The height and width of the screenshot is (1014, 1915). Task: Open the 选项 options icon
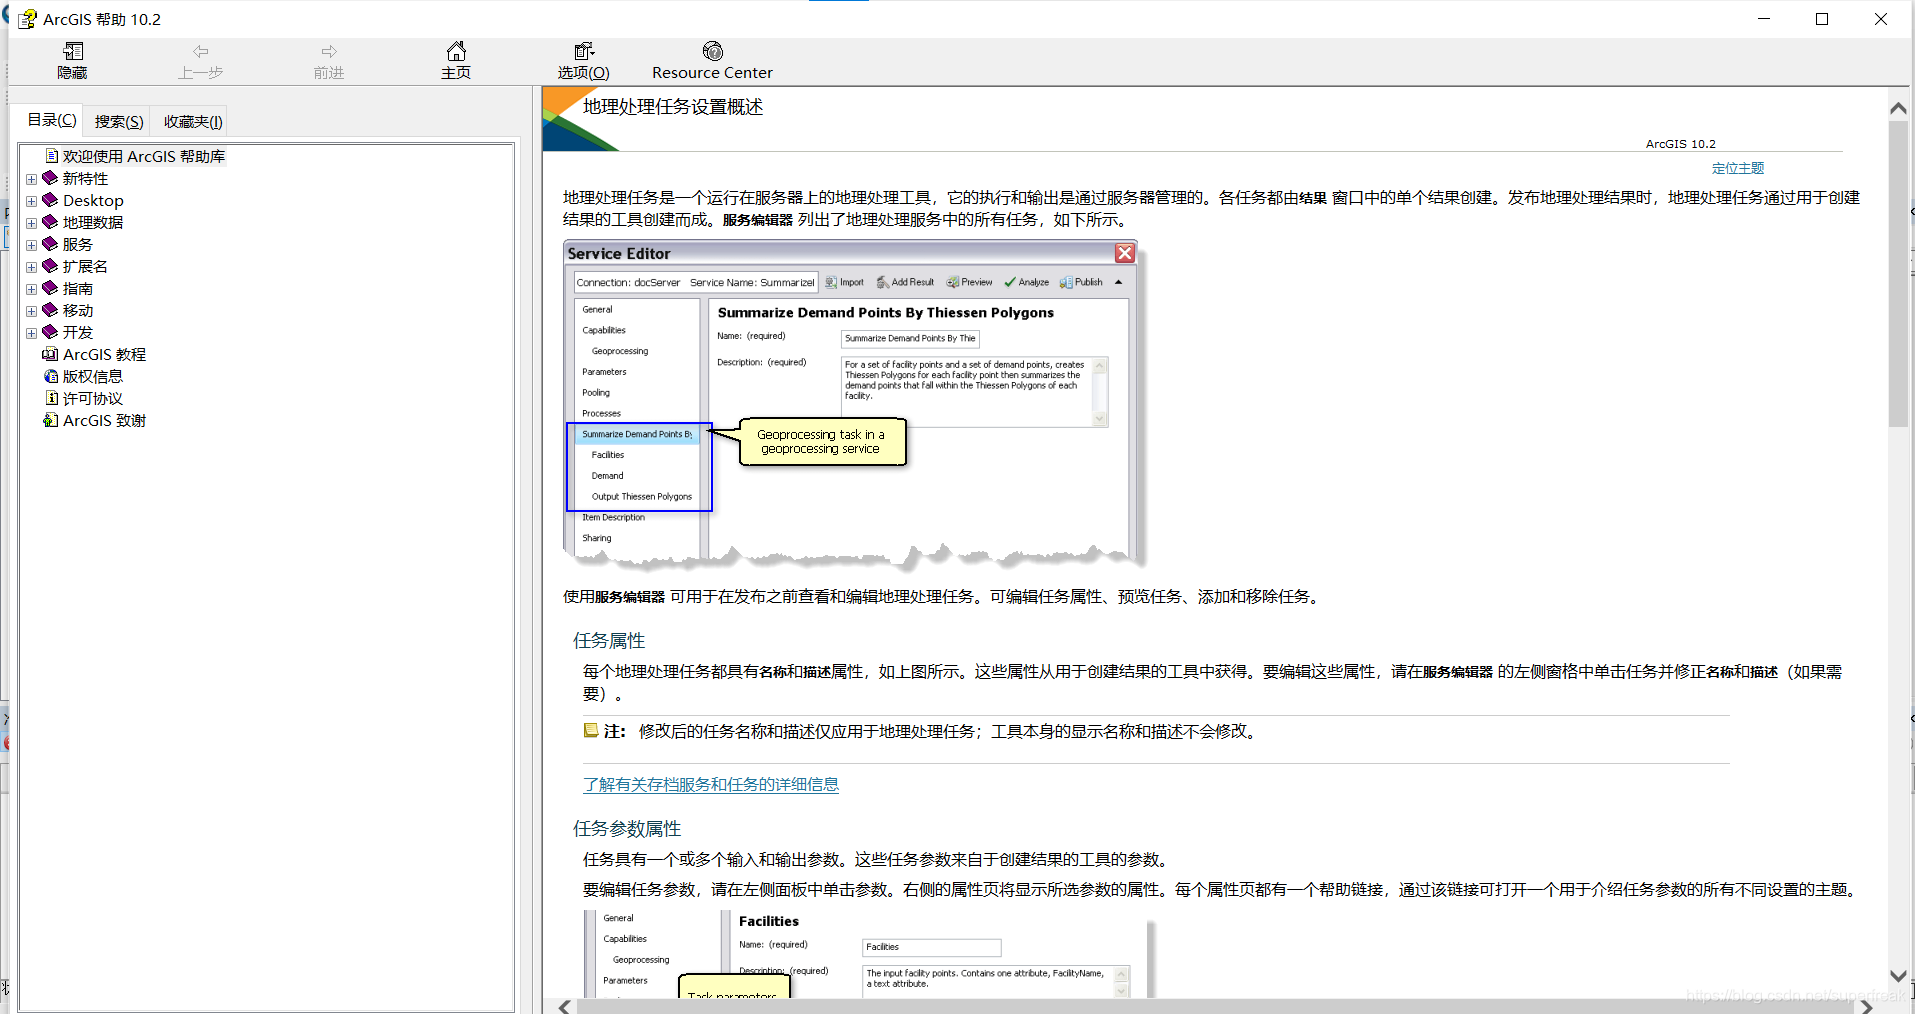pos(584,51)
